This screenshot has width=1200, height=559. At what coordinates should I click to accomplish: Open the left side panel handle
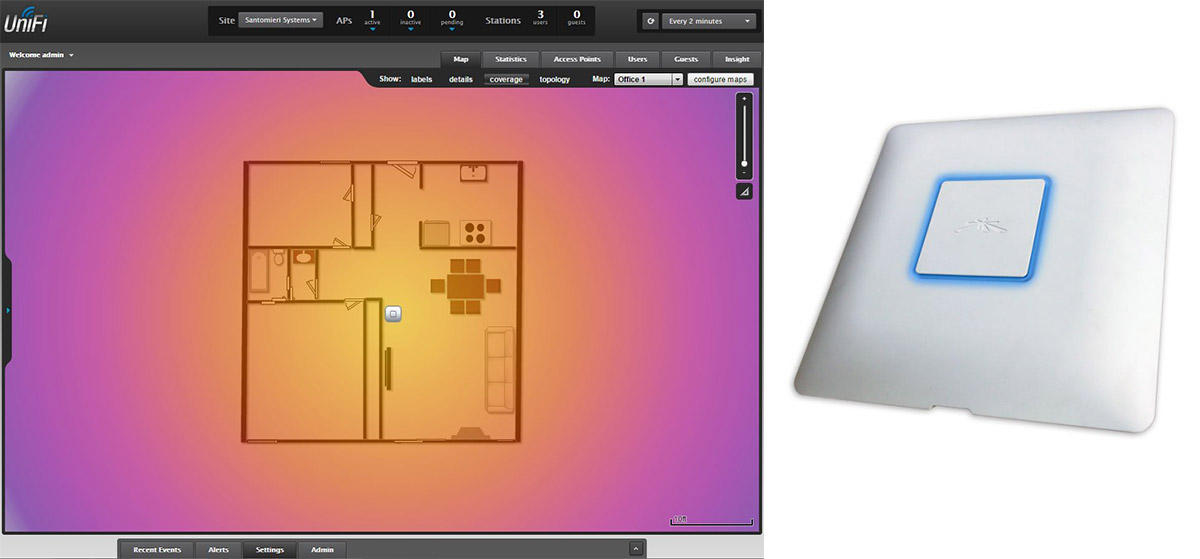[x=8, y=311]
